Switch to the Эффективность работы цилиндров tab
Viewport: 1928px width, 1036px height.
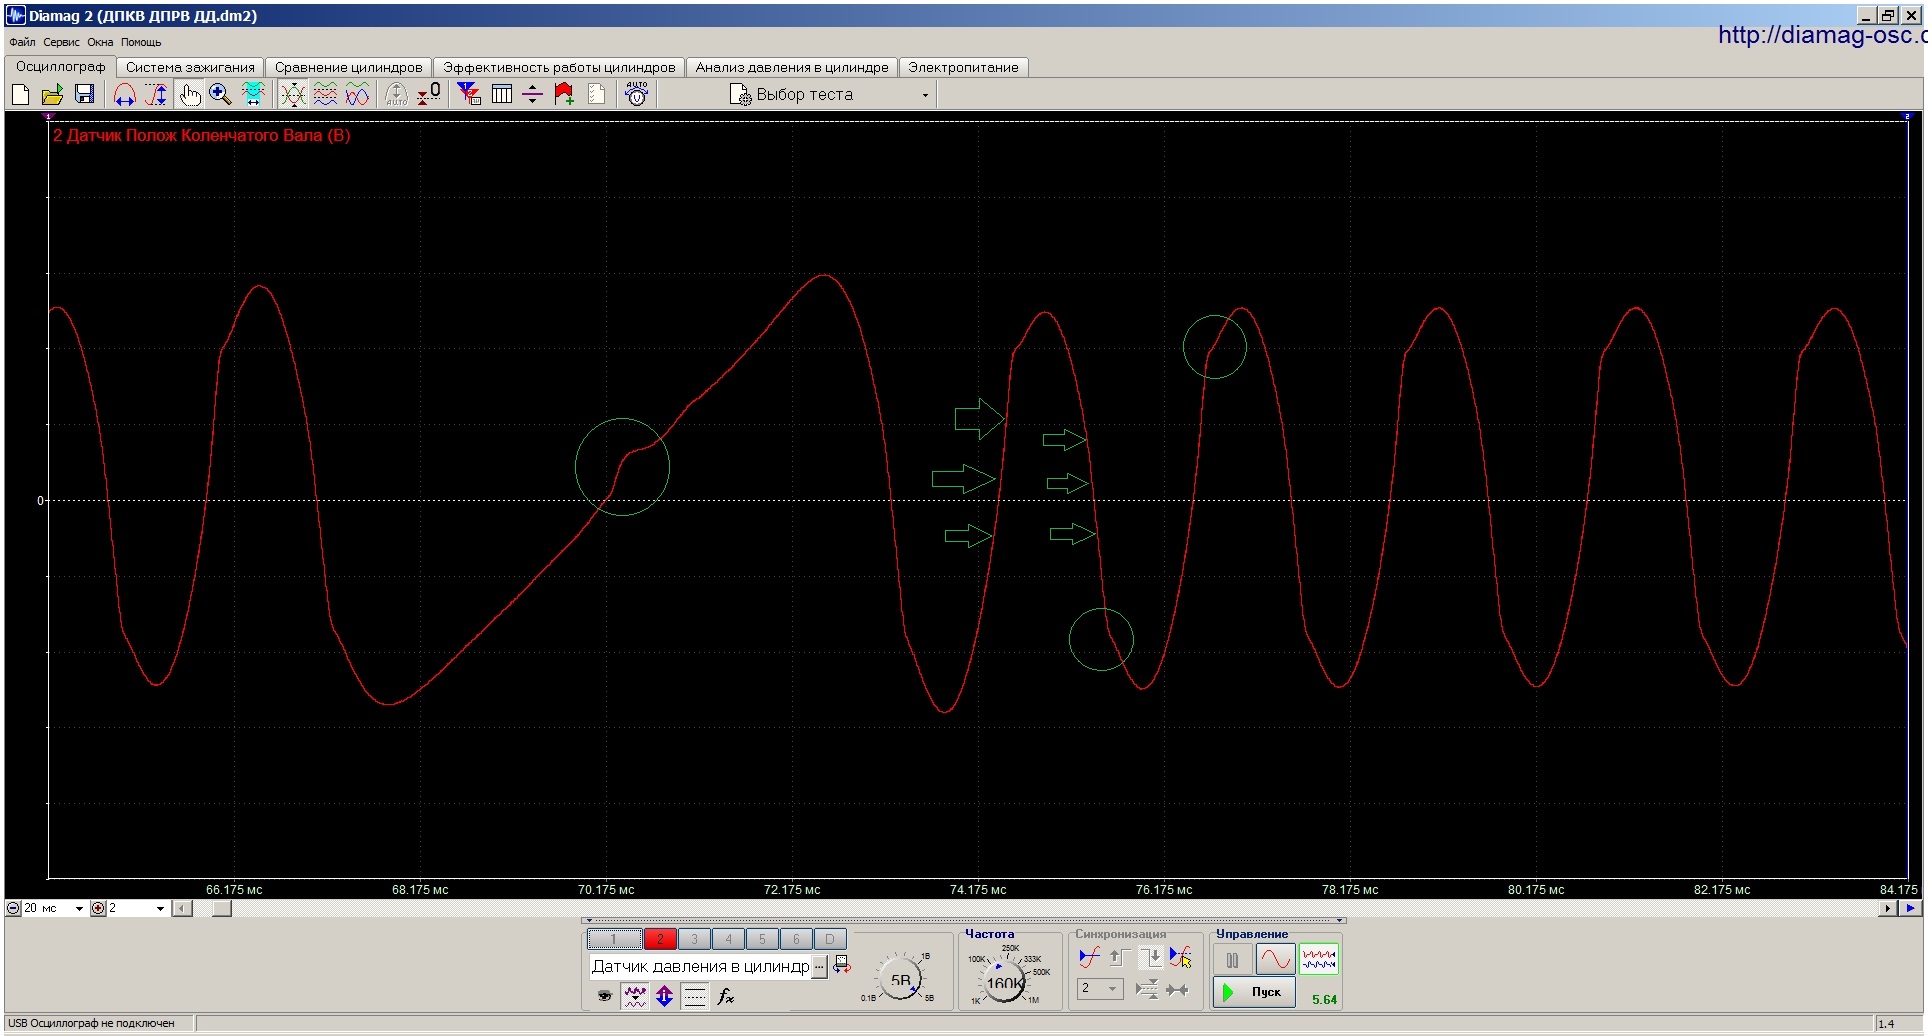coord(559,67)
